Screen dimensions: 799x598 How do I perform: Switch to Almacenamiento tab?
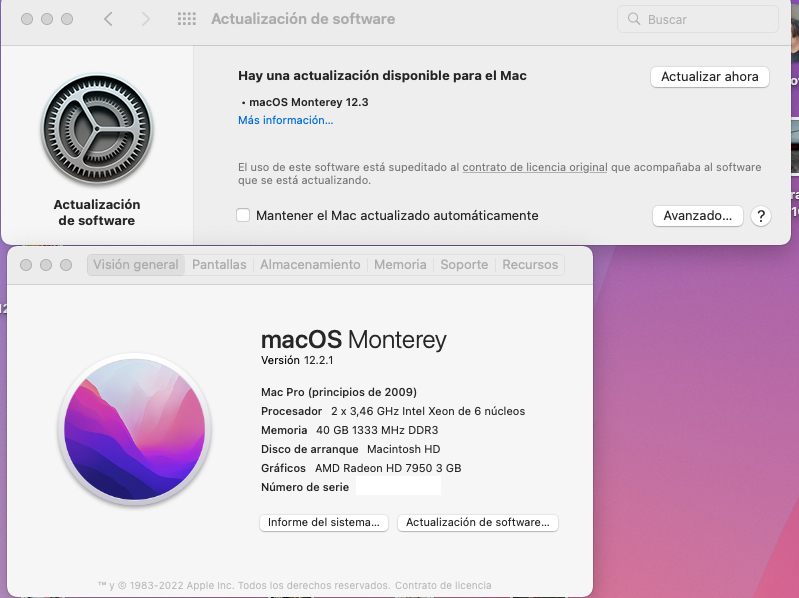(310, 265)
